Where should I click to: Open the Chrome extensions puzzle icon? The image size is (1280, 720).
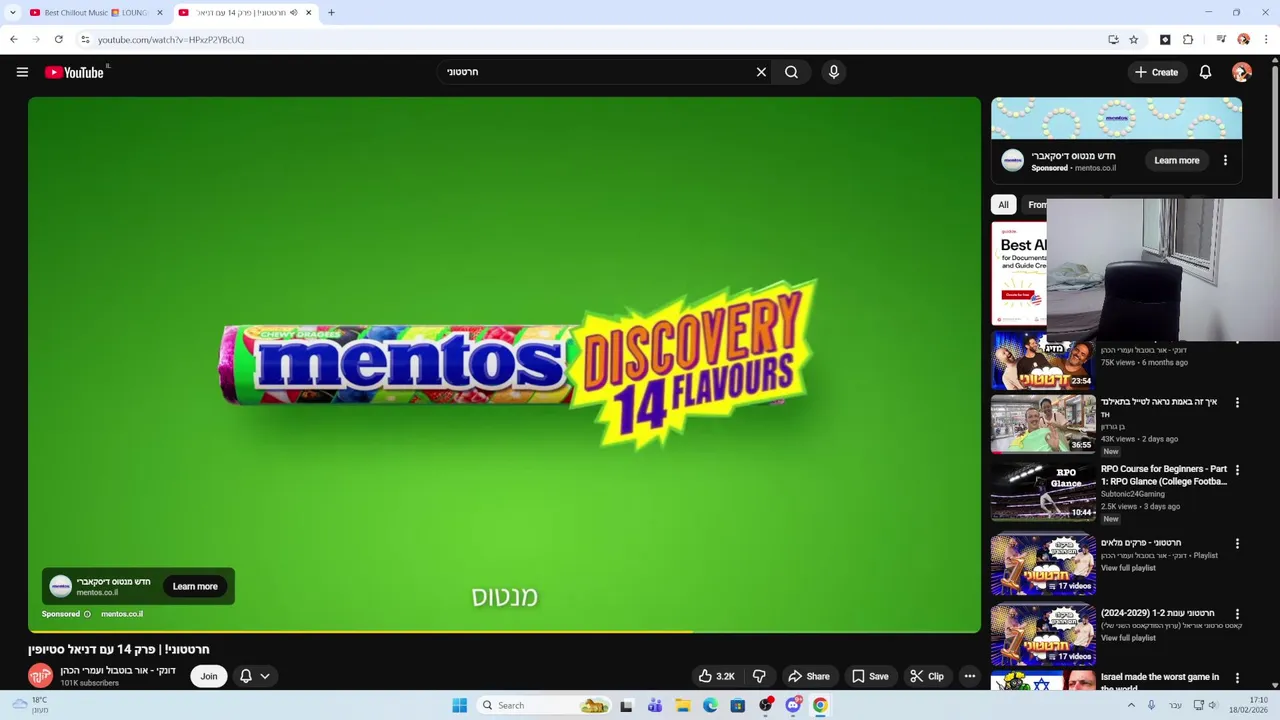point(1188,40)
